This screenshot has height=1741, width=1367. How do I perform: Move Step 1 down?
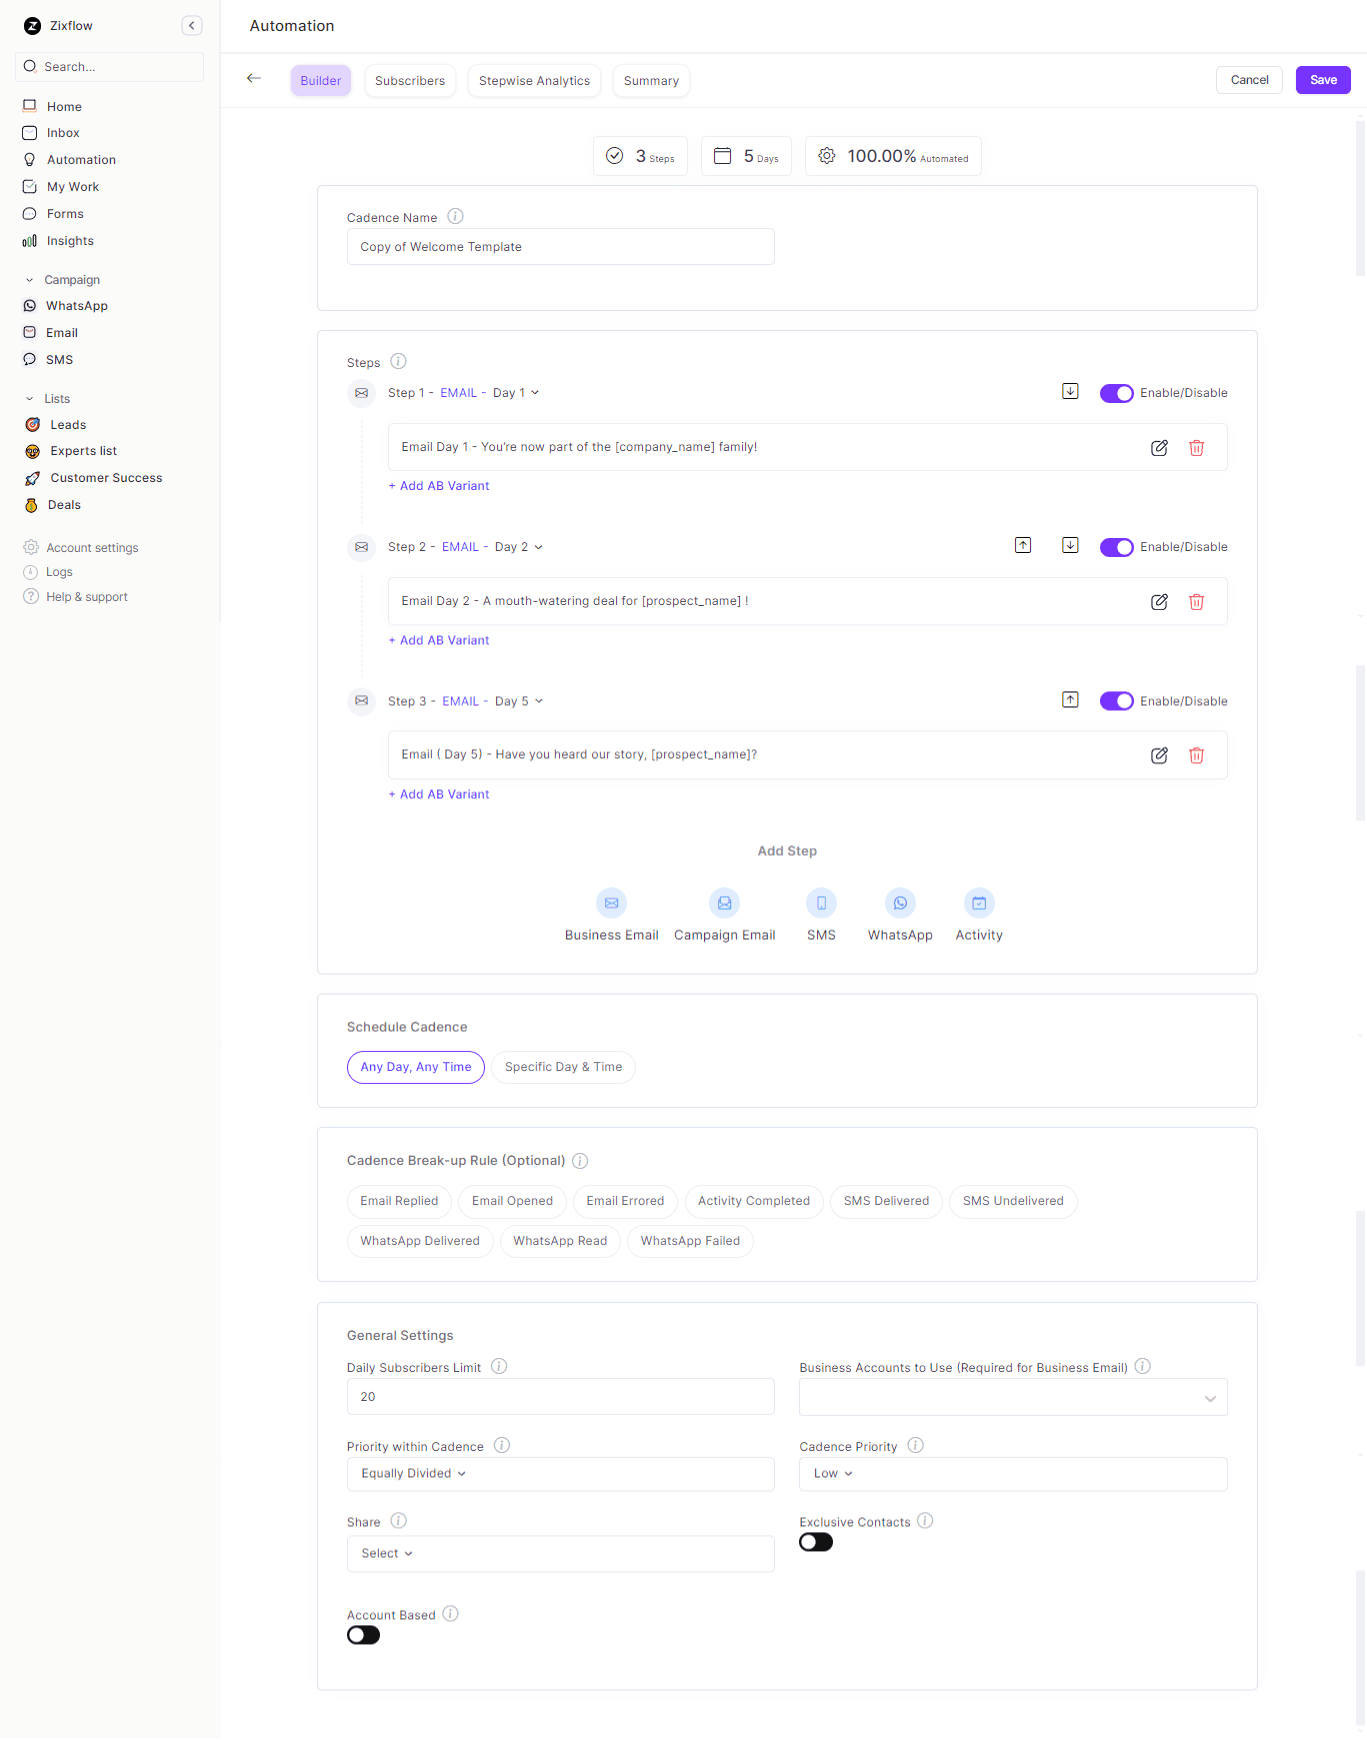[1070, 392]
